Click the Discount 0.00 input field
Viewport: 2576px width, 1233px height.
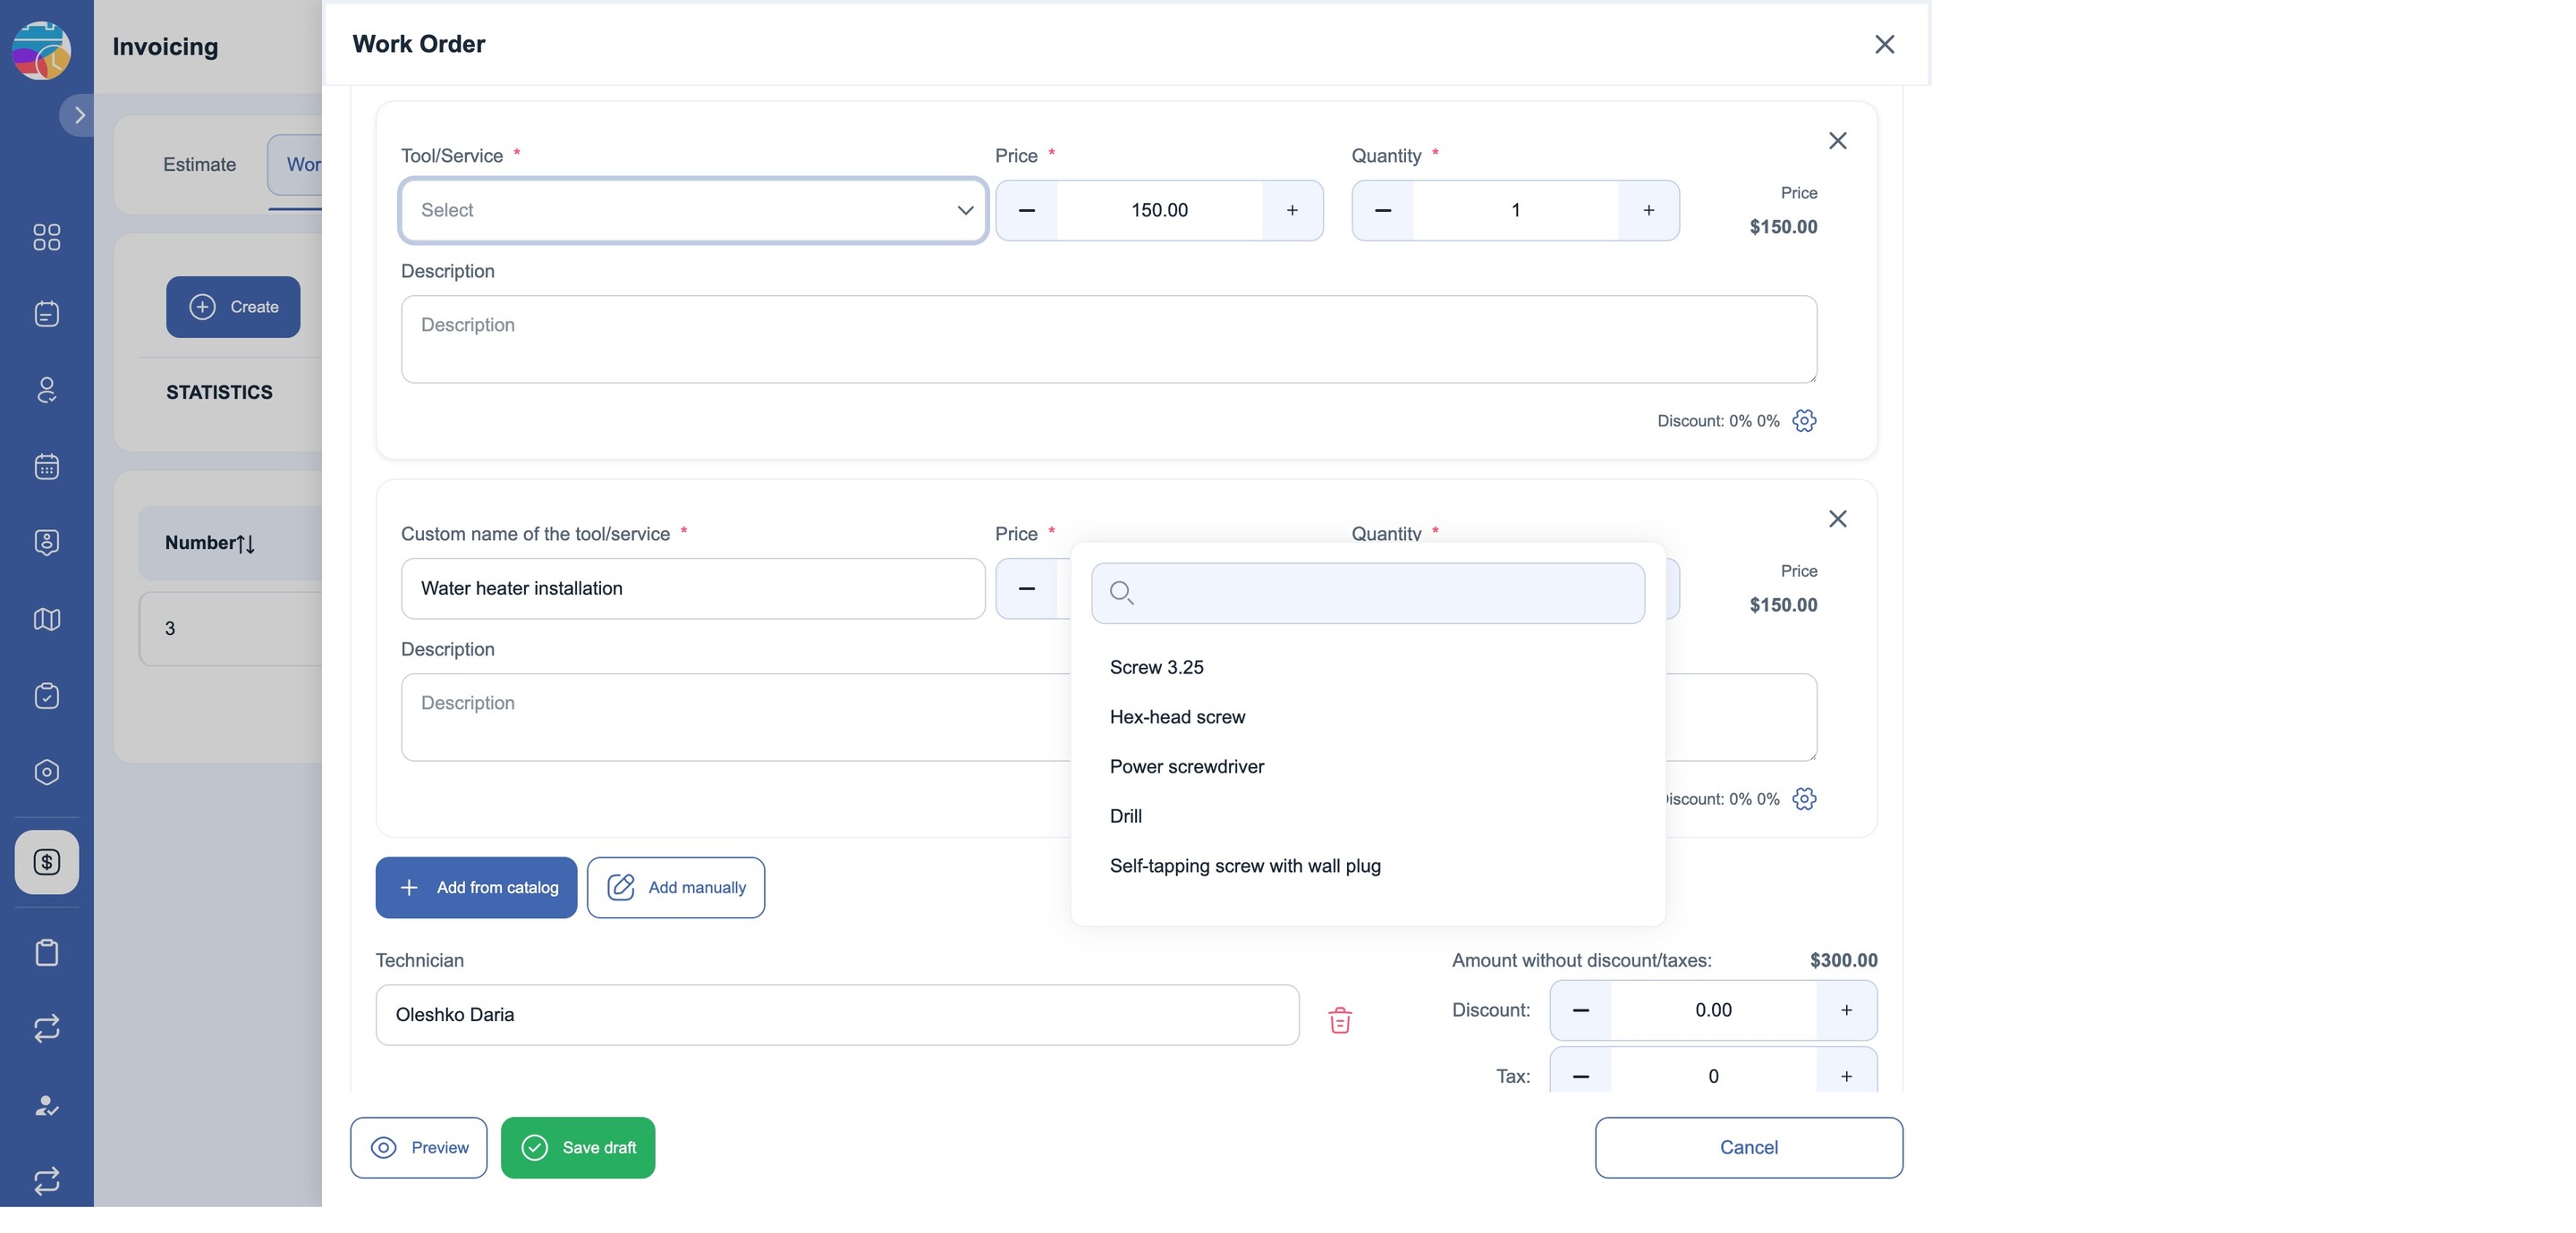click(x=1713, y=1010)
